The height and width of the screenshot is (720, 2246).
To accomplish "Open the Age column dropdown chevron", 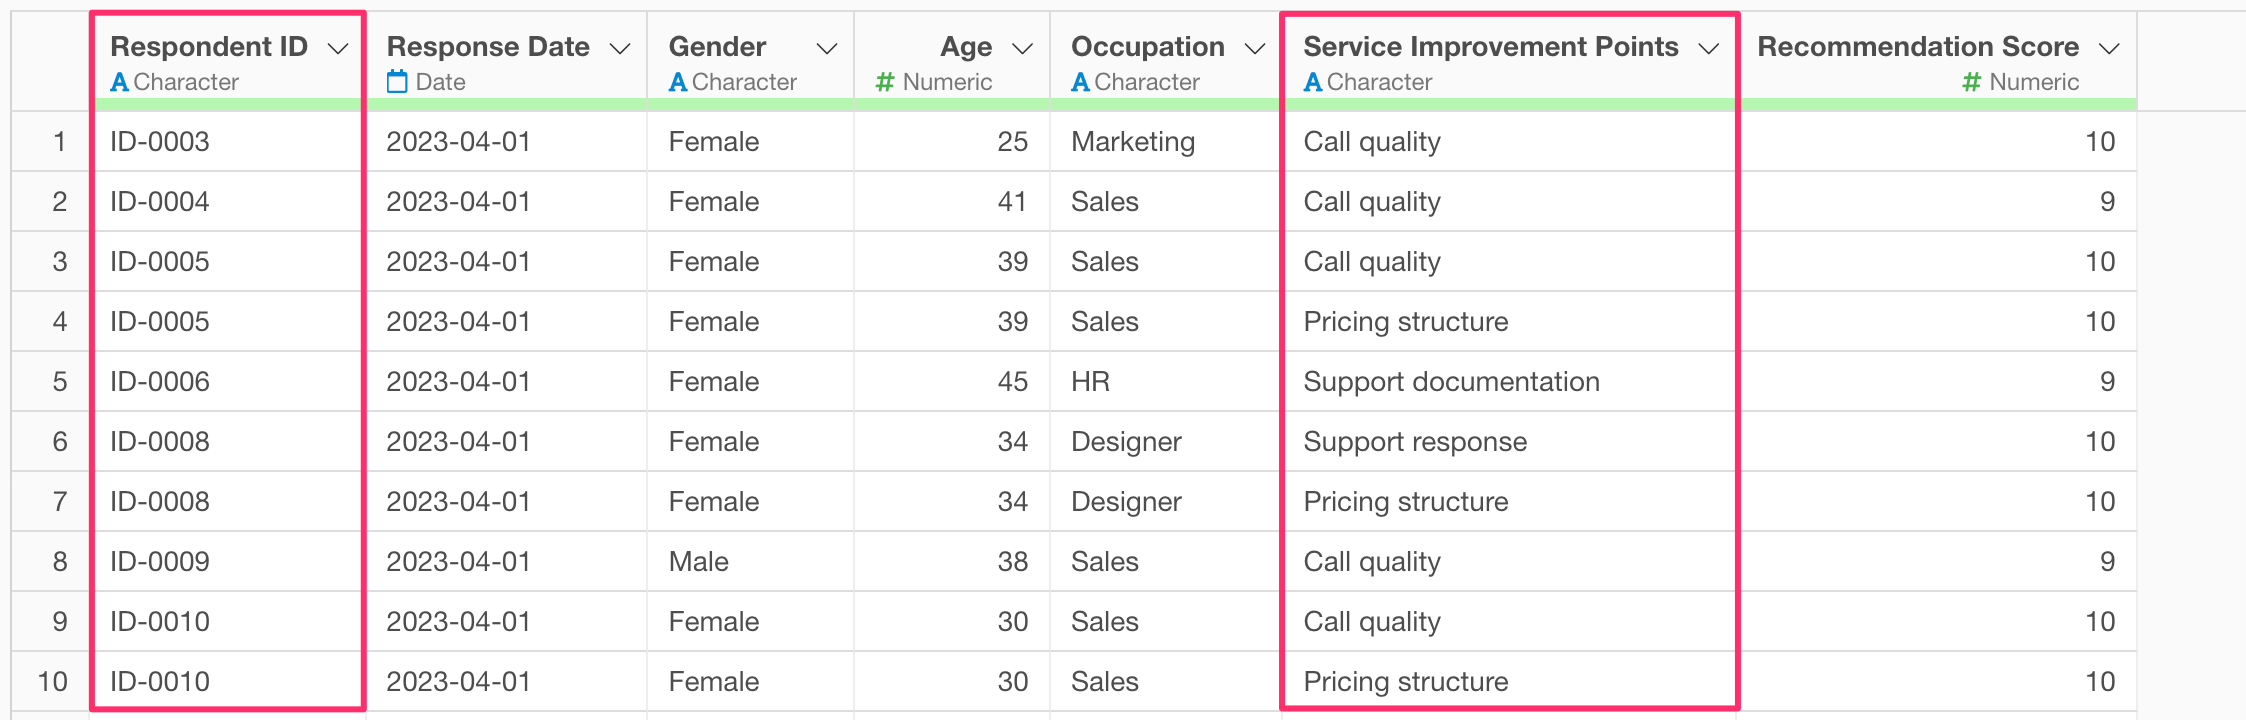I will [x=1022, y=48].
